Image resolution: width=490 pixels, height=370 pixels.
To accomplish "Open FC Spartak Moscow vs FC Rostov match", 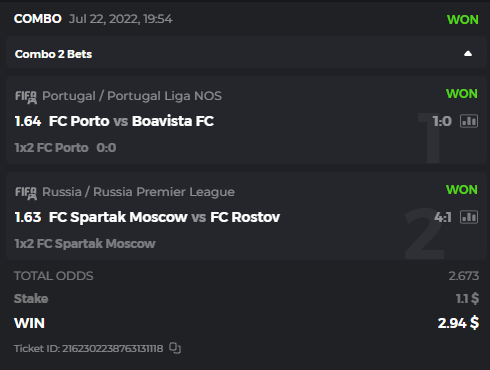I will (164, 217).
